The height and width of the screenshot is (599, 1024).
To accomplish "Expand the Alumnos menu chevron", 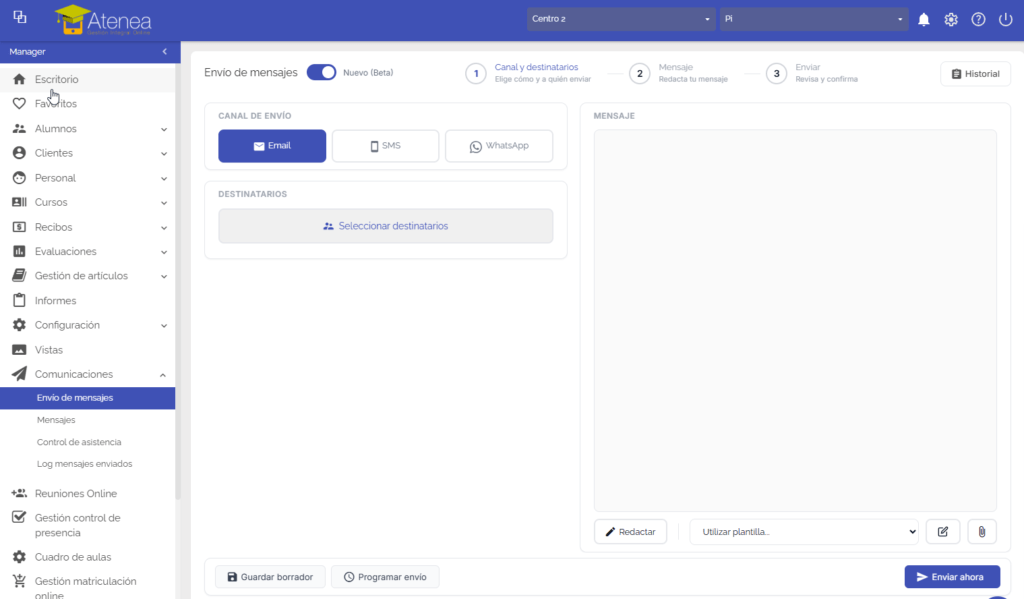I will pos(164,129).
